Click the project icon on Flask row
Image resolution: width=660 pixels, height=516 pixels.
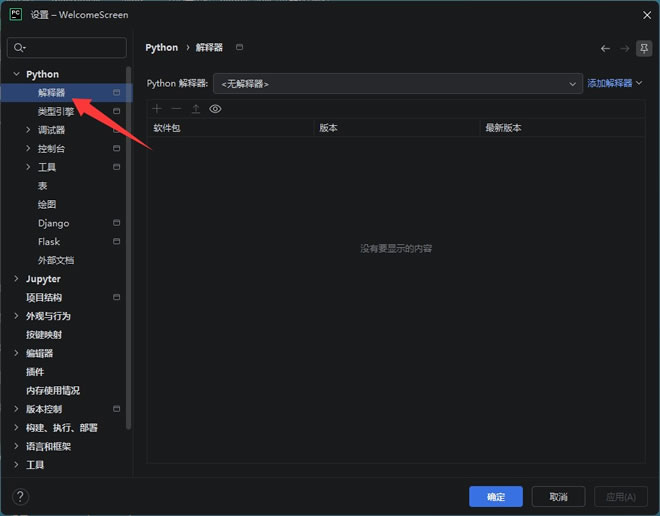117,241
